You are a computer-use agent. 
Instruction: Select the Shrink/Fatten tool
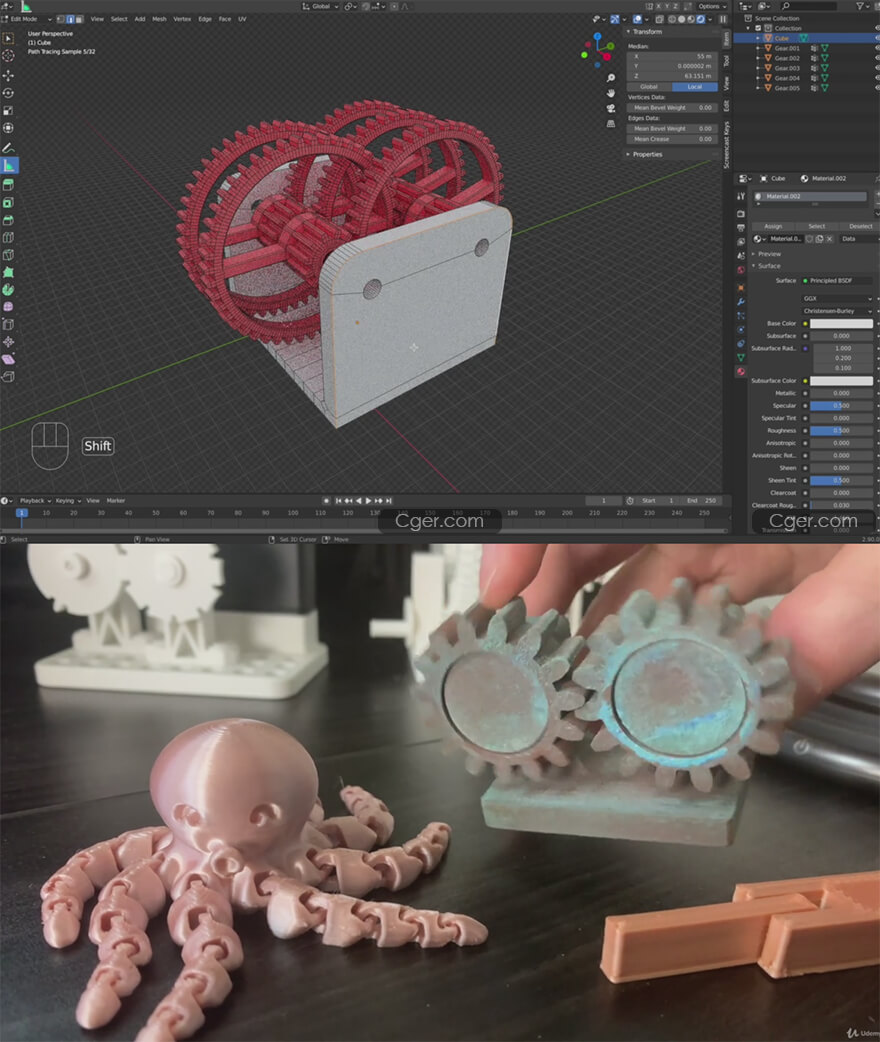click(9, 342)
